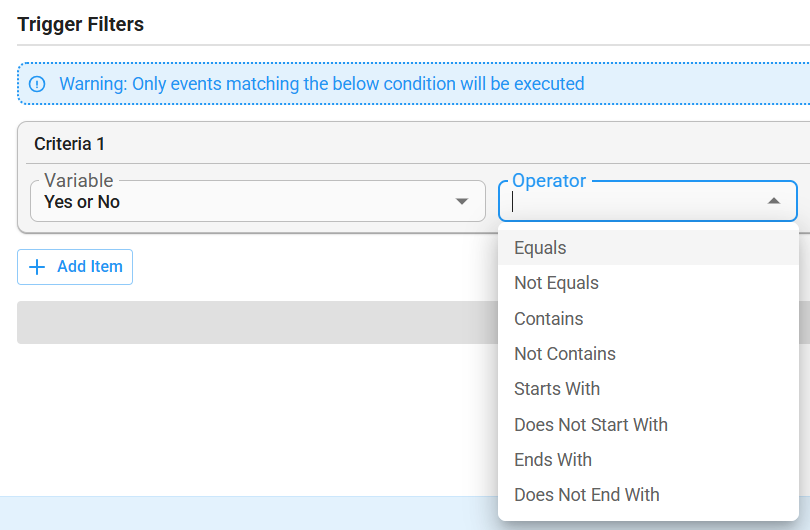Click the Trigger Filters heading
The height and width of the screenshot is (530, 810).
[81, 24]
